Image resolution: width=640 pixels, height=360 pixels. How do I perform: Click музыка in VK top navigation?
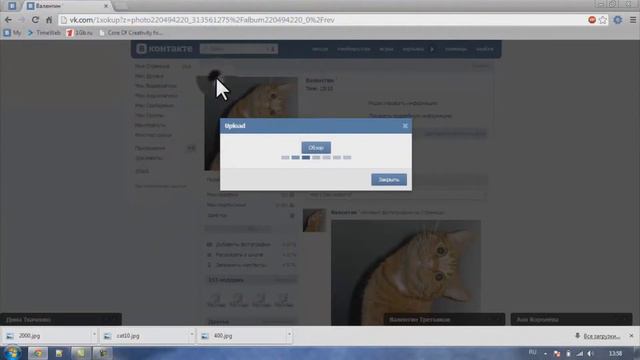click(413, 49)
